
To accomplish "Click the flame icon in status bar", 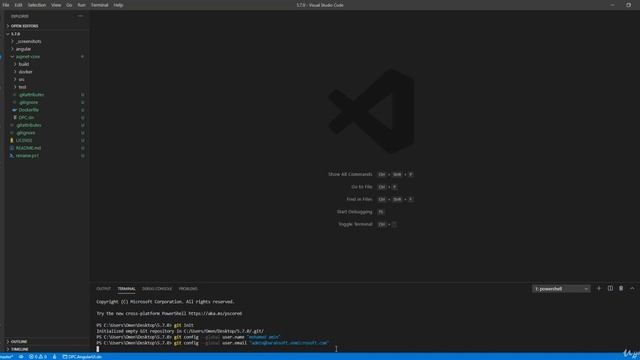I will pyautogui.click(x=54, y=357).
